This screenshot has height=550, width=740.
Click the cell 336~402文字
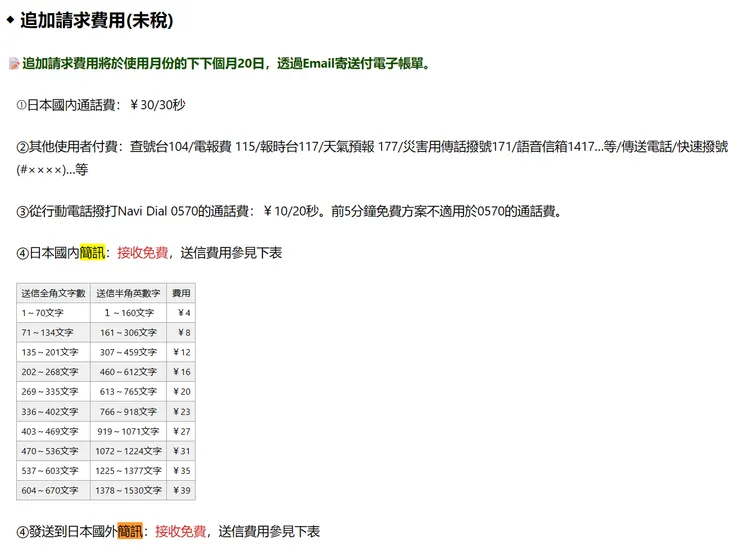[x=53, y=412]
